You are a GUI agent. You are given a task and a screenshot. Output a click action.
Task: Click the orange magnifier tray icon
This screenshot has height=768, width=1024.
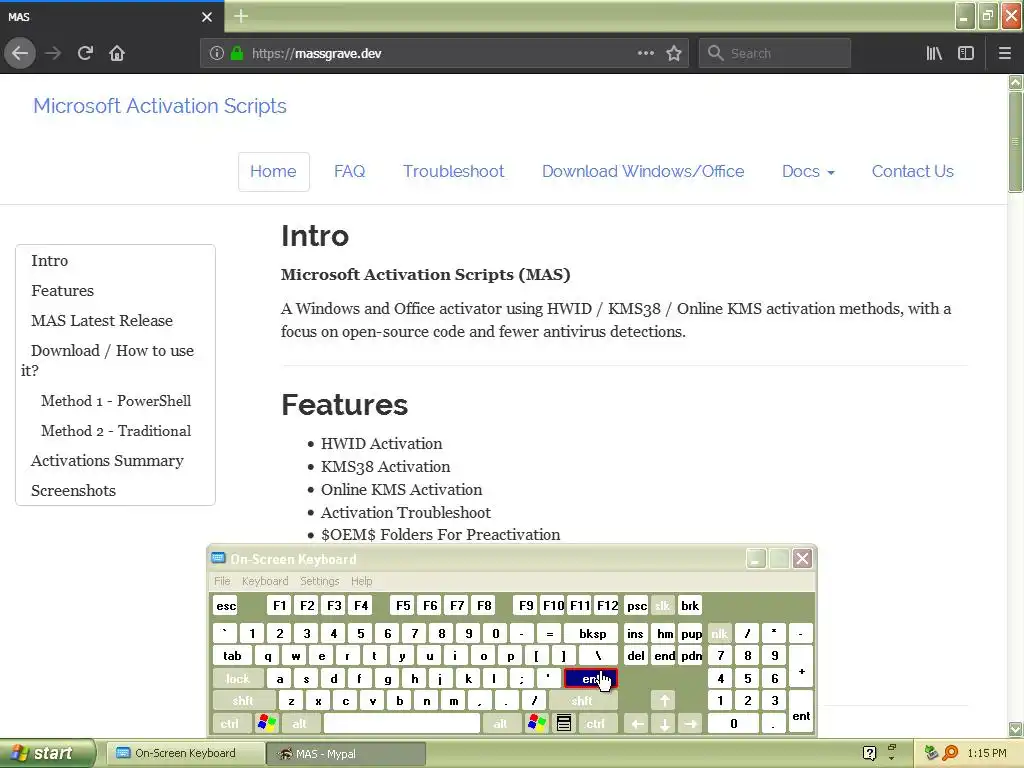click(x=950, y=753)
